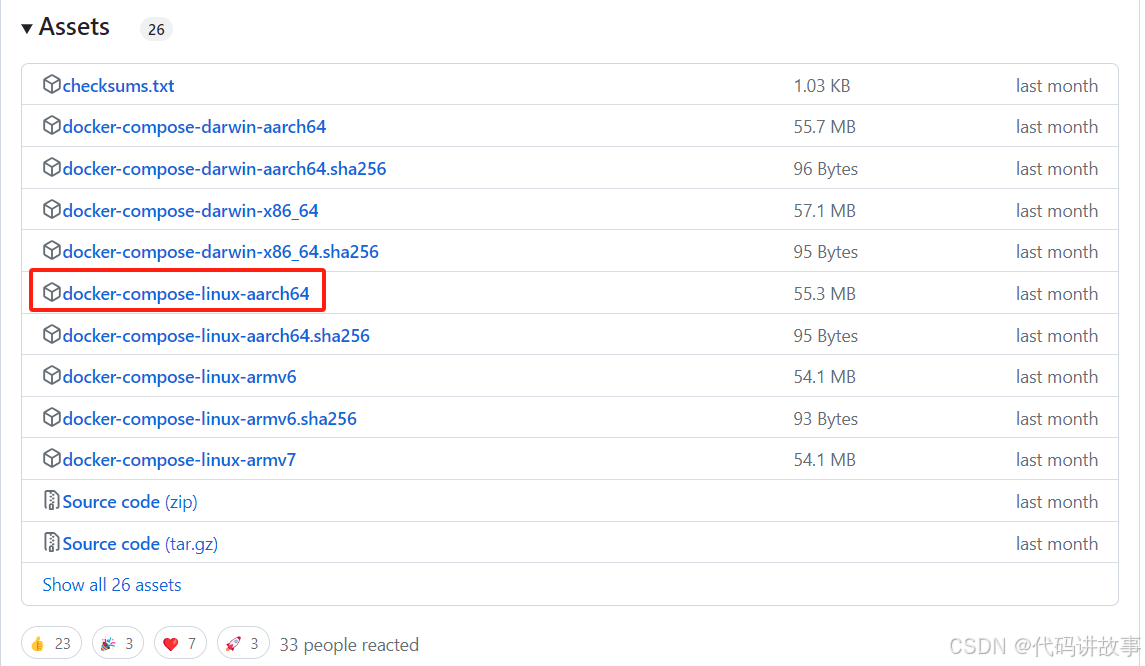Download docker-compose-darwin-x86_64.sha256
1145x666 pixels.
[x=220, y=251]
